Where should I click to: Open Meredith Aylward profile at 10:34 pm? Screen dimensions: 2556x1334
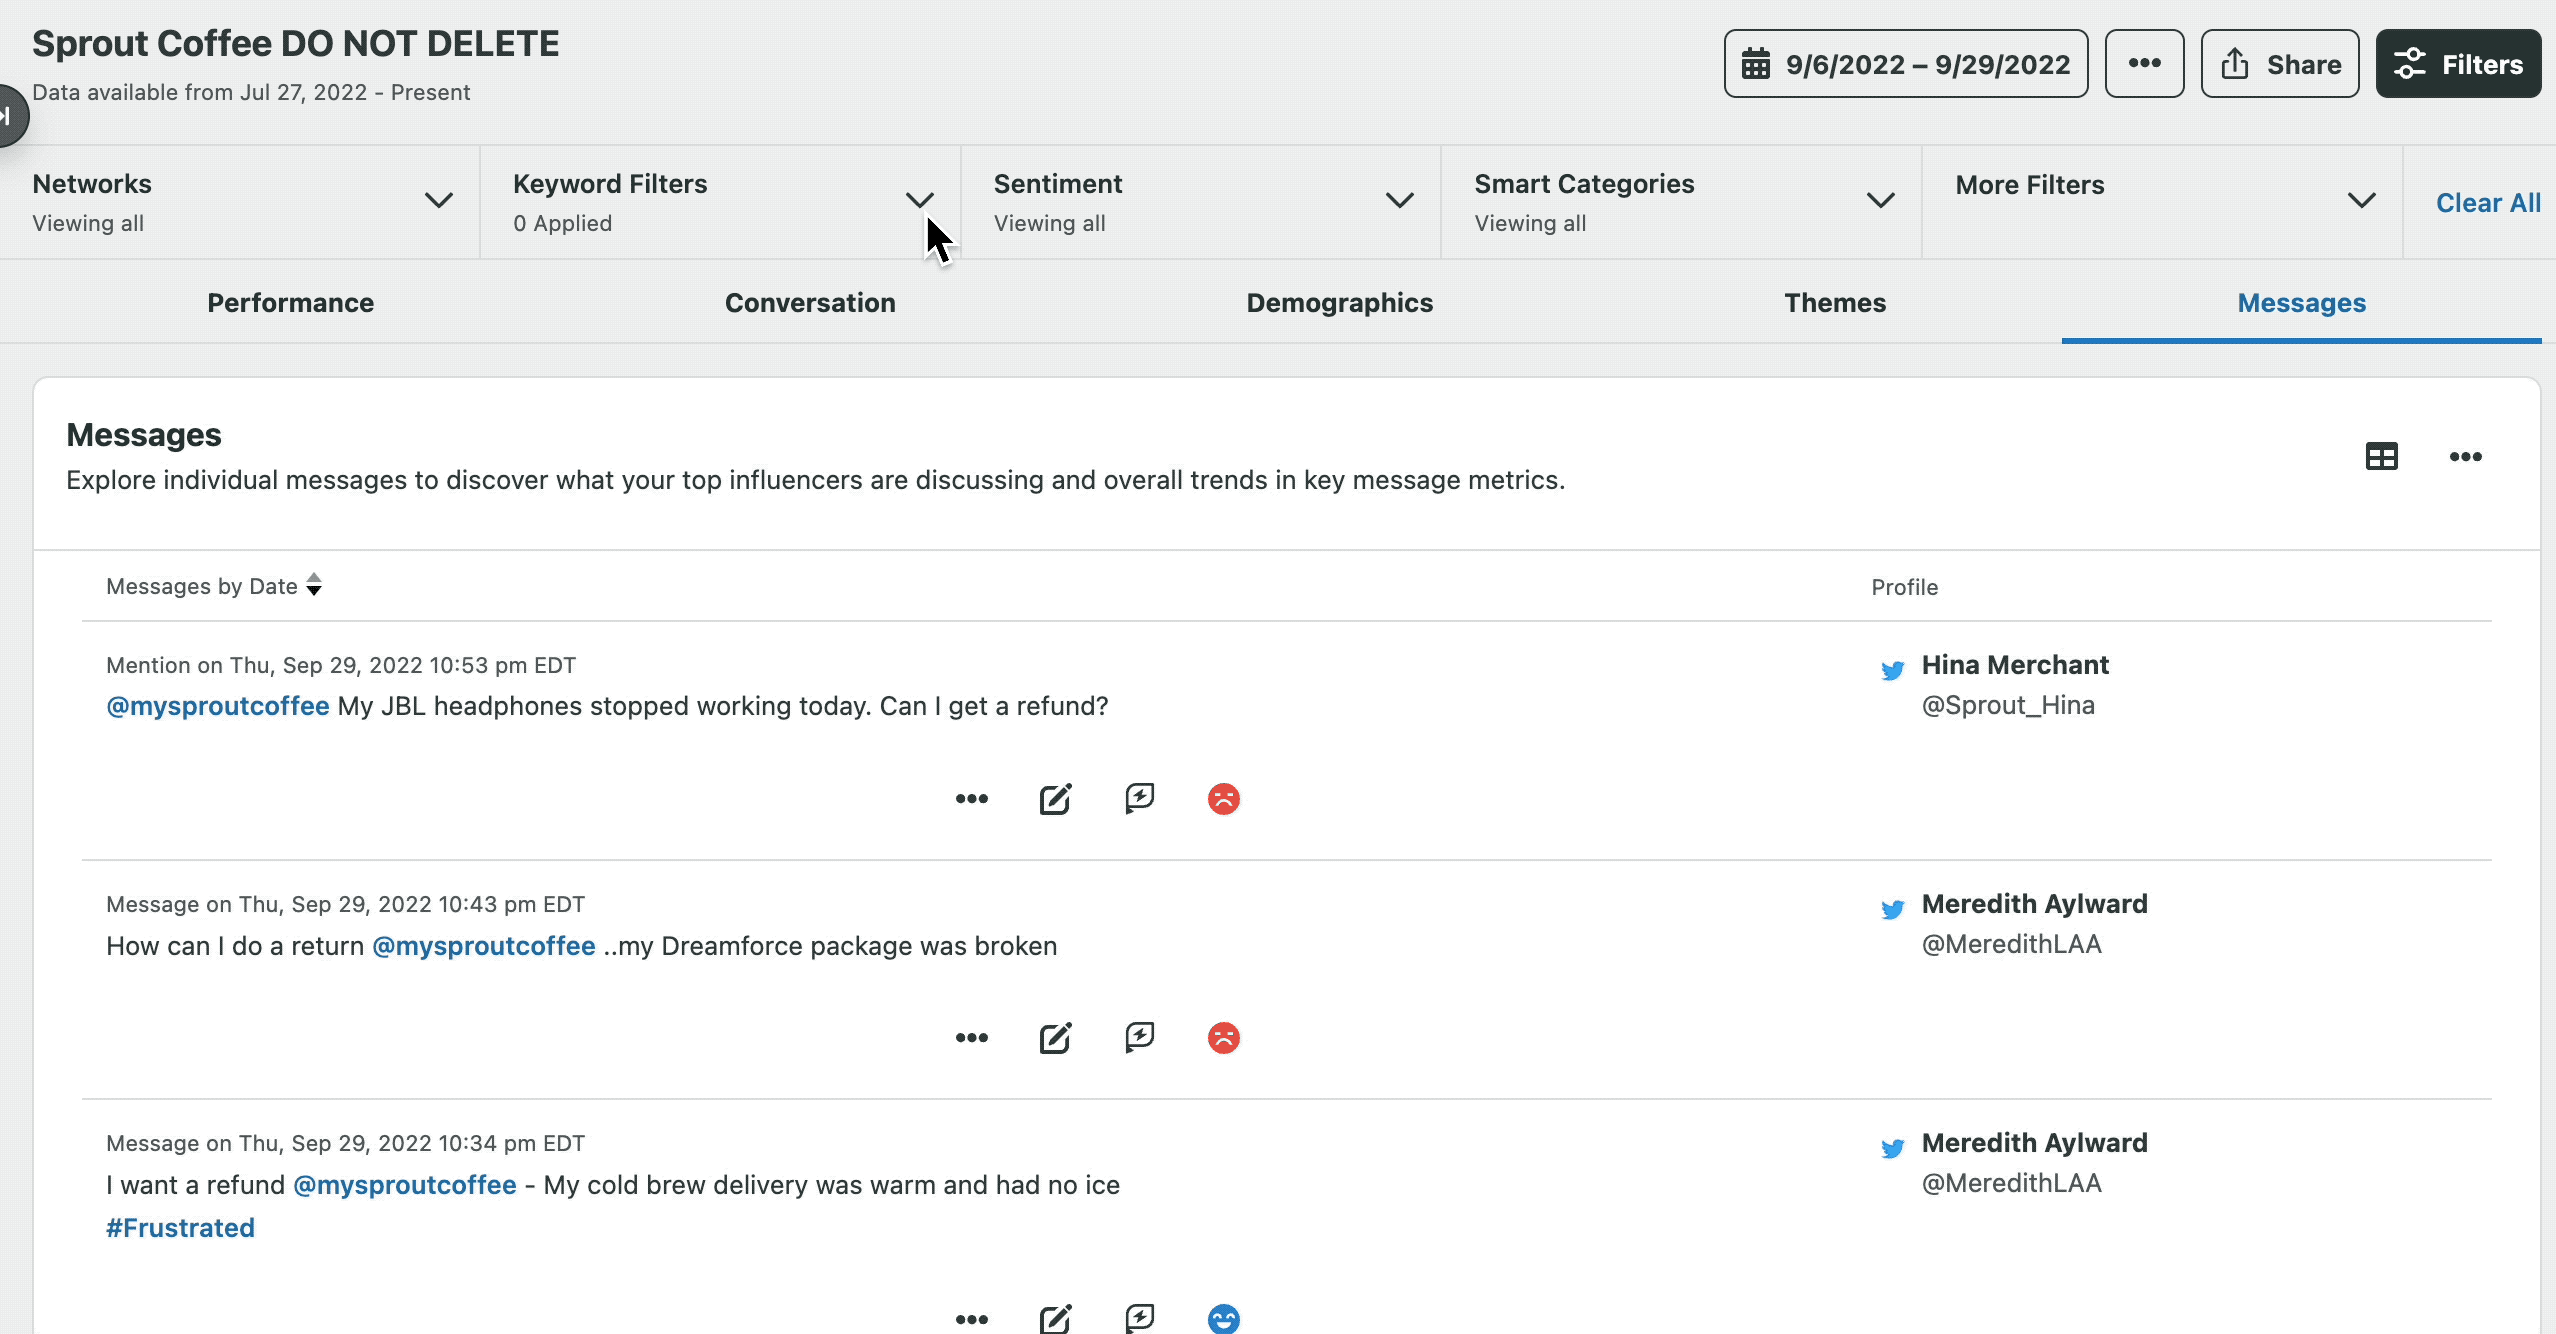click(2034, 1143)
